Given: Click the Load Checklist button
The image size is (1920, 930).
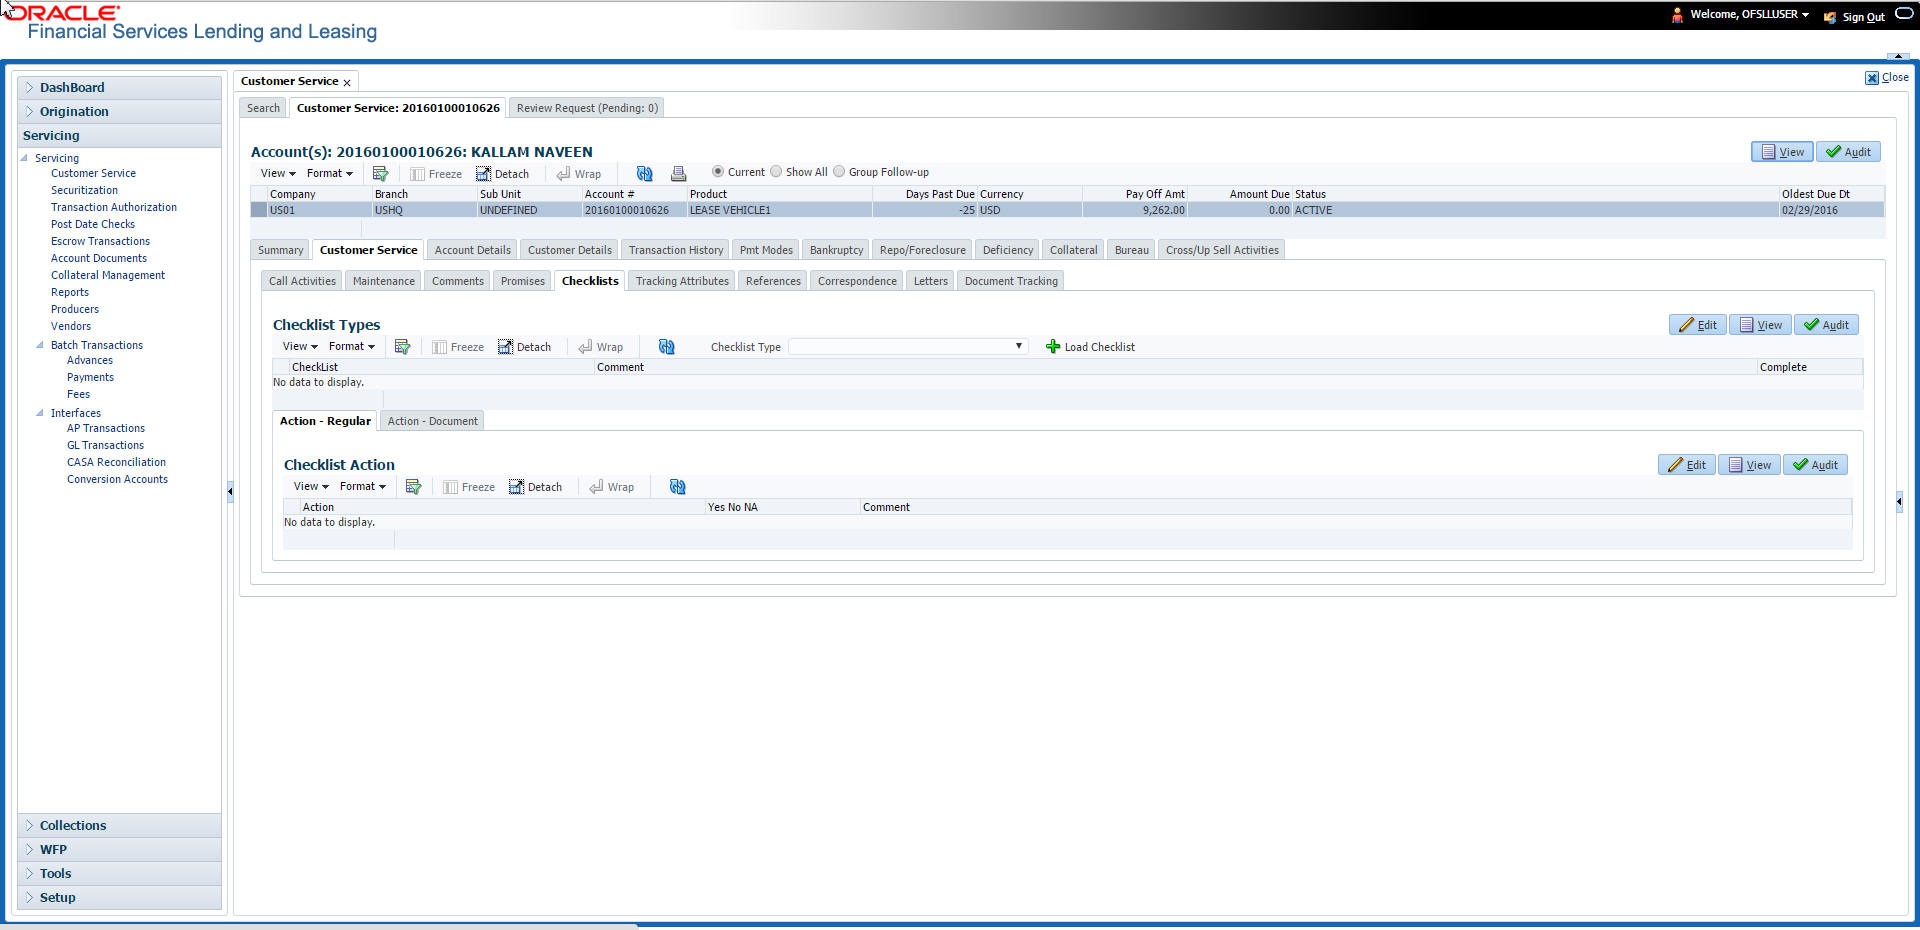Looking at the screenshot, I should coord(1090,347).
